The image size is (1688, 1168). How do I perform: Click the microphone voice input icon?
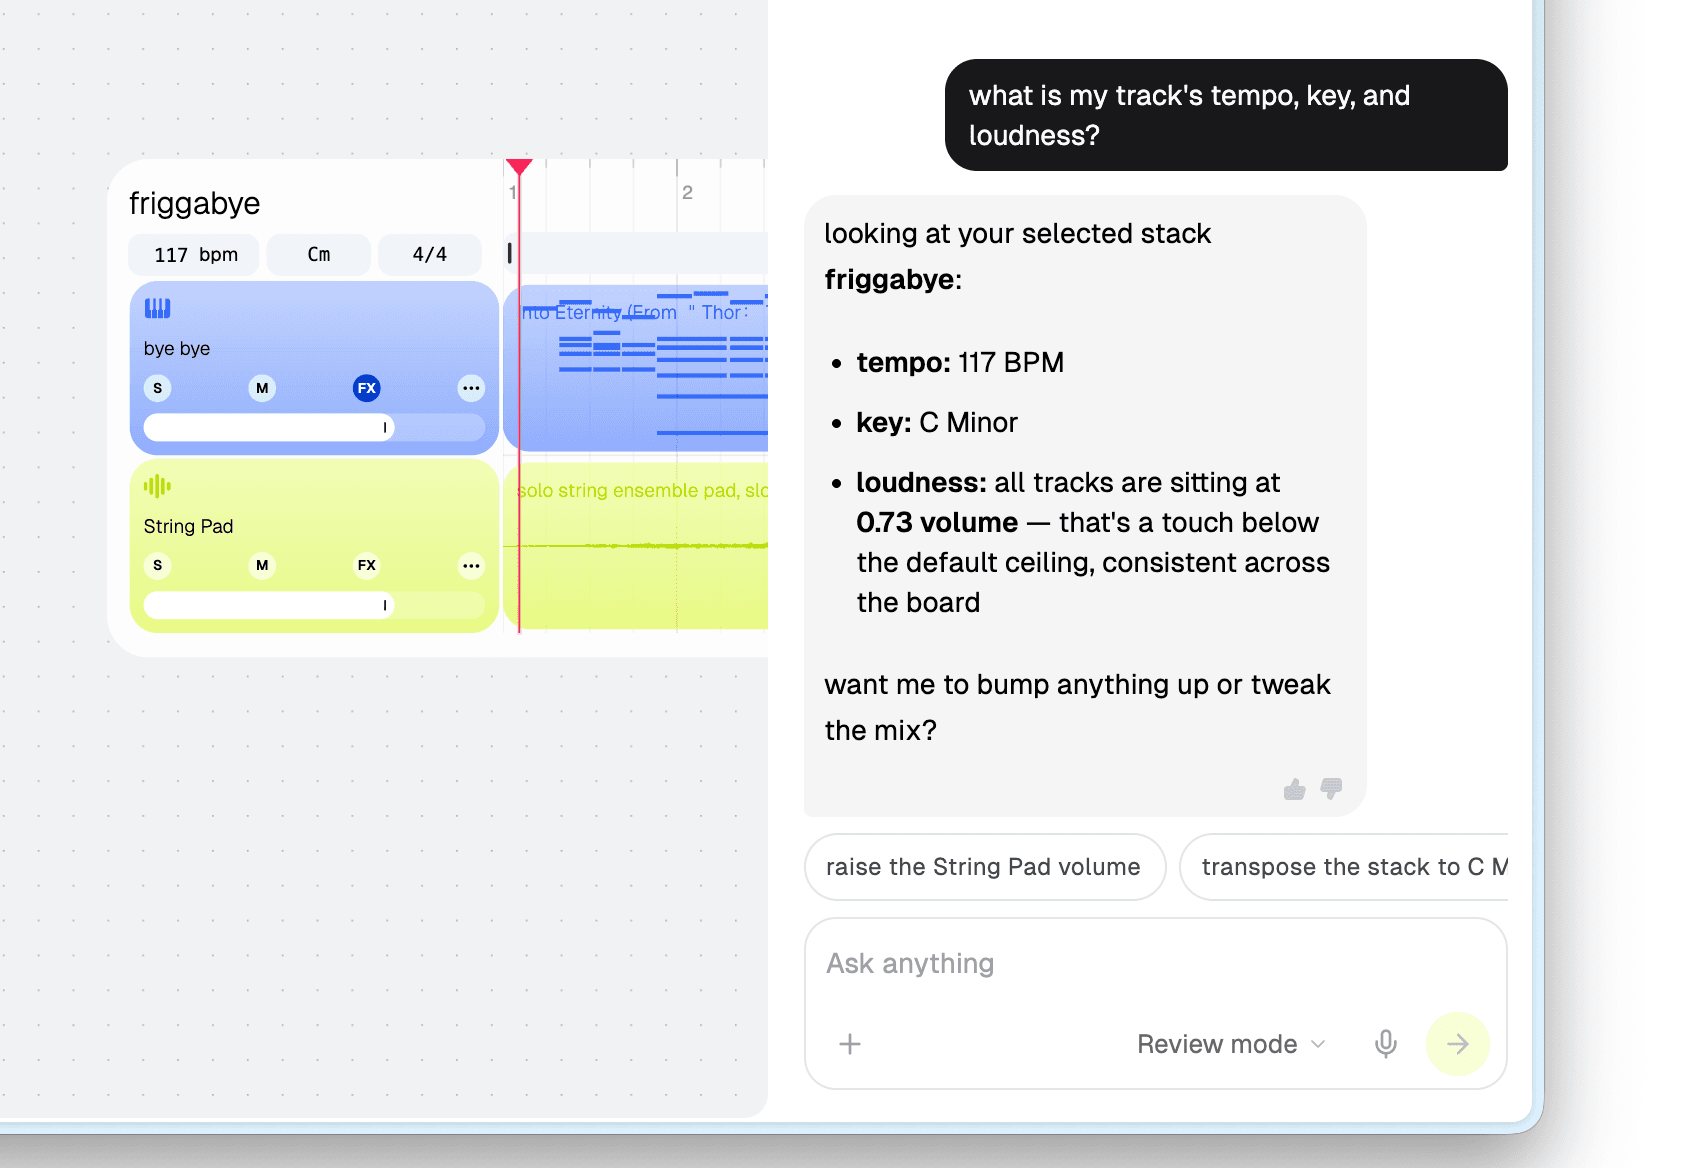[1386, 1044]
